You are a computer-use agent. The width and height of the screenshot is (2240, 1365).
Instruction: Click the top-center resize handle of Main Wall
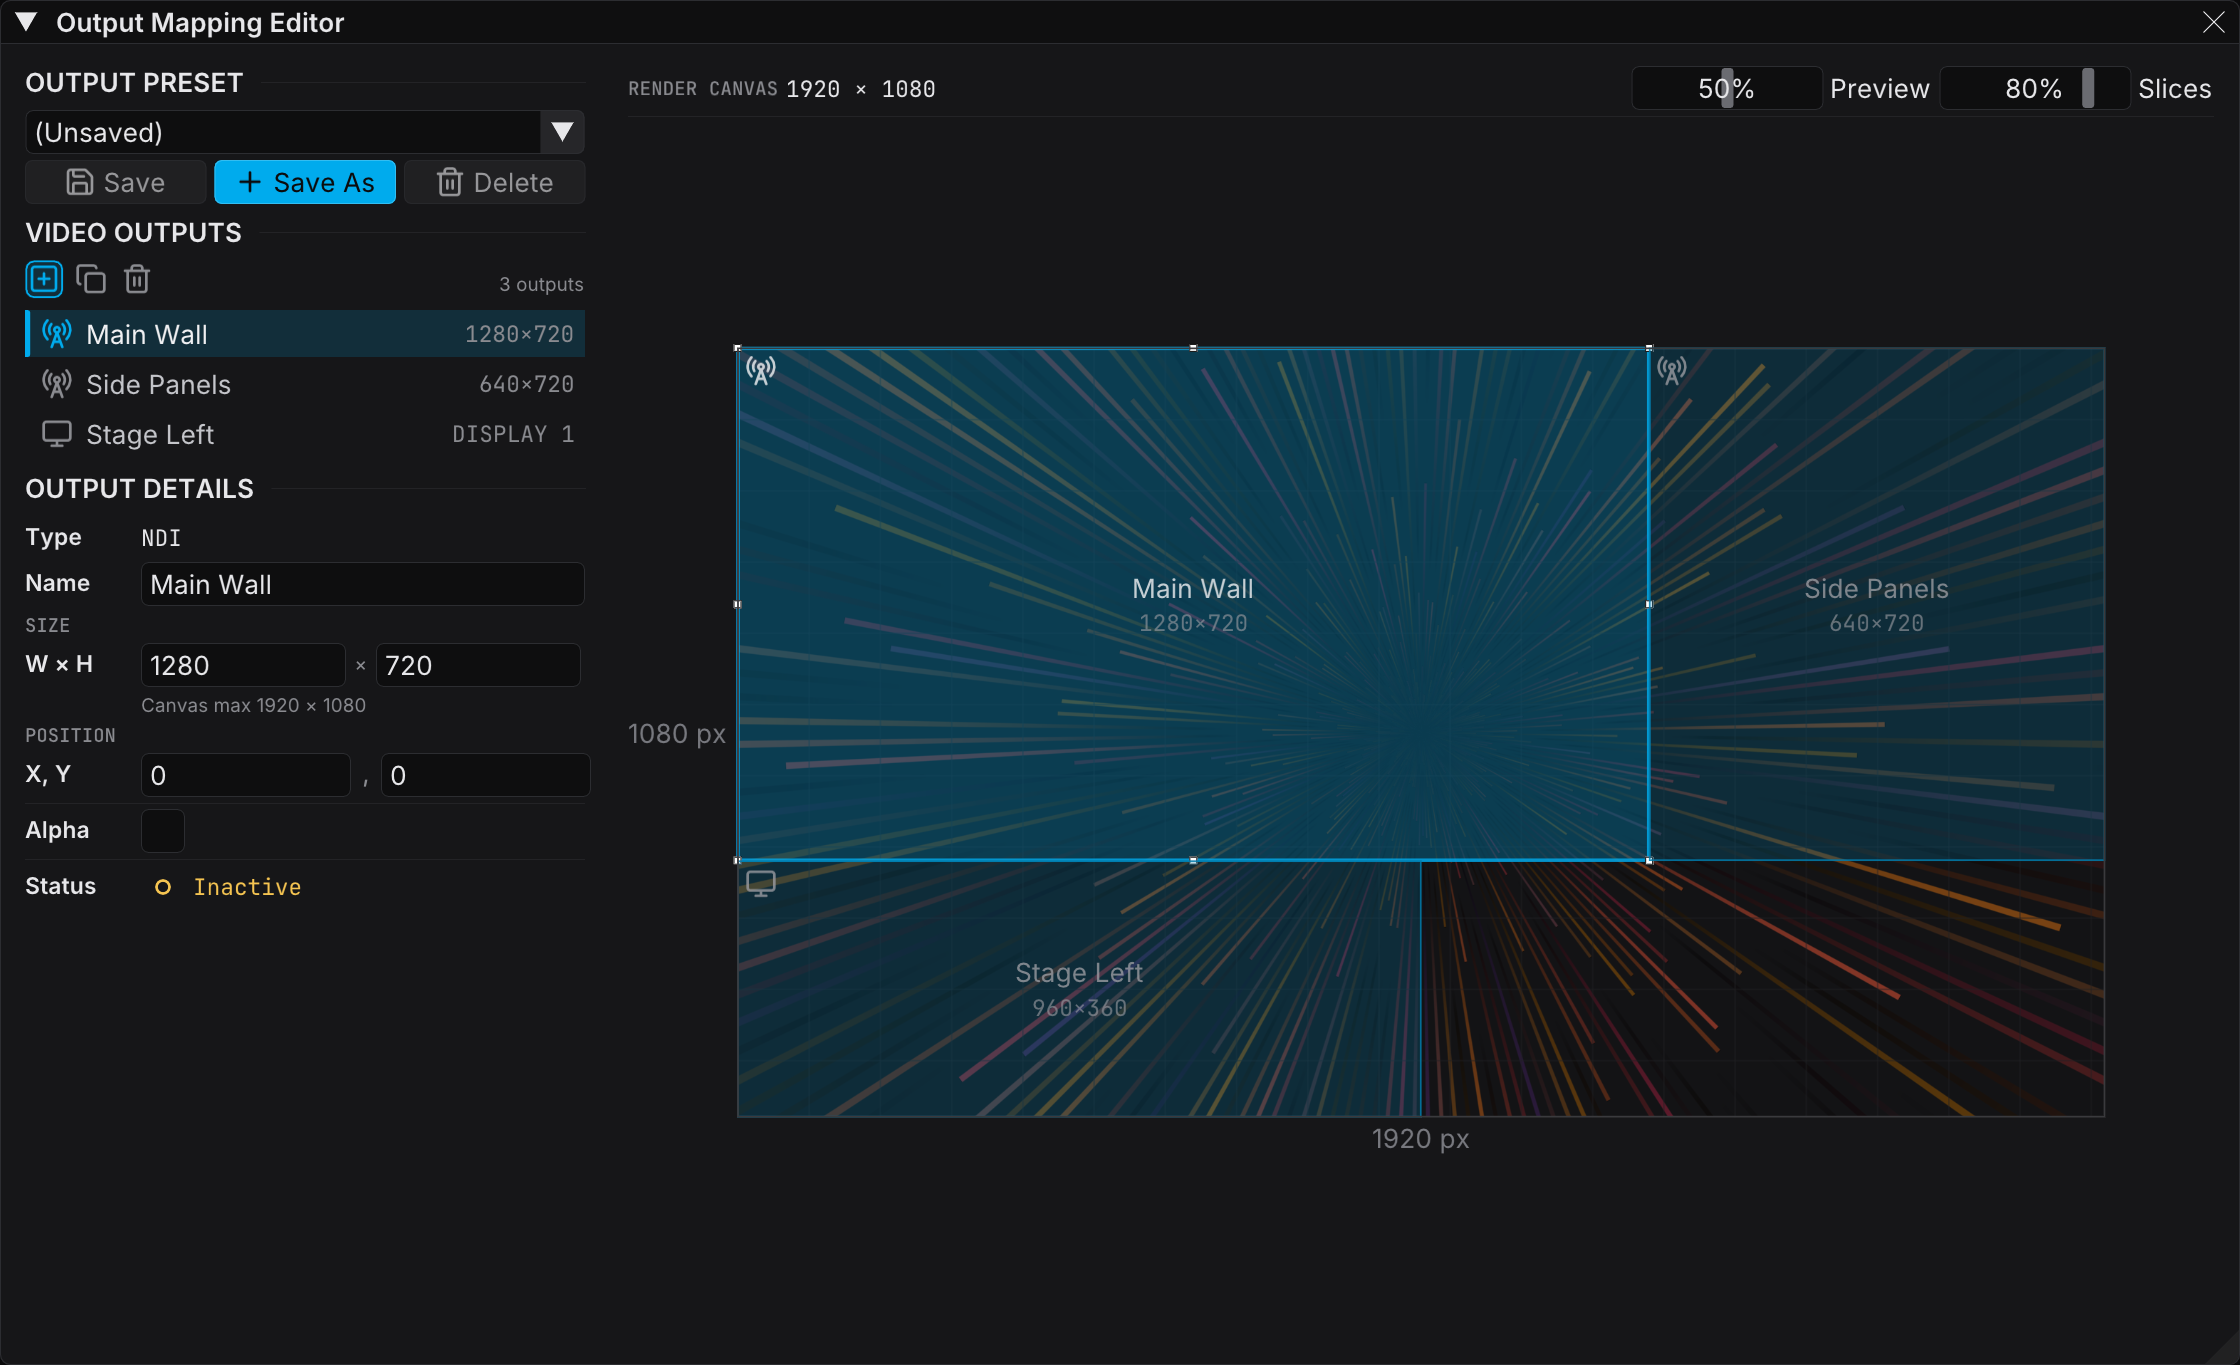pyautogui.click(x=1193, y=348)
